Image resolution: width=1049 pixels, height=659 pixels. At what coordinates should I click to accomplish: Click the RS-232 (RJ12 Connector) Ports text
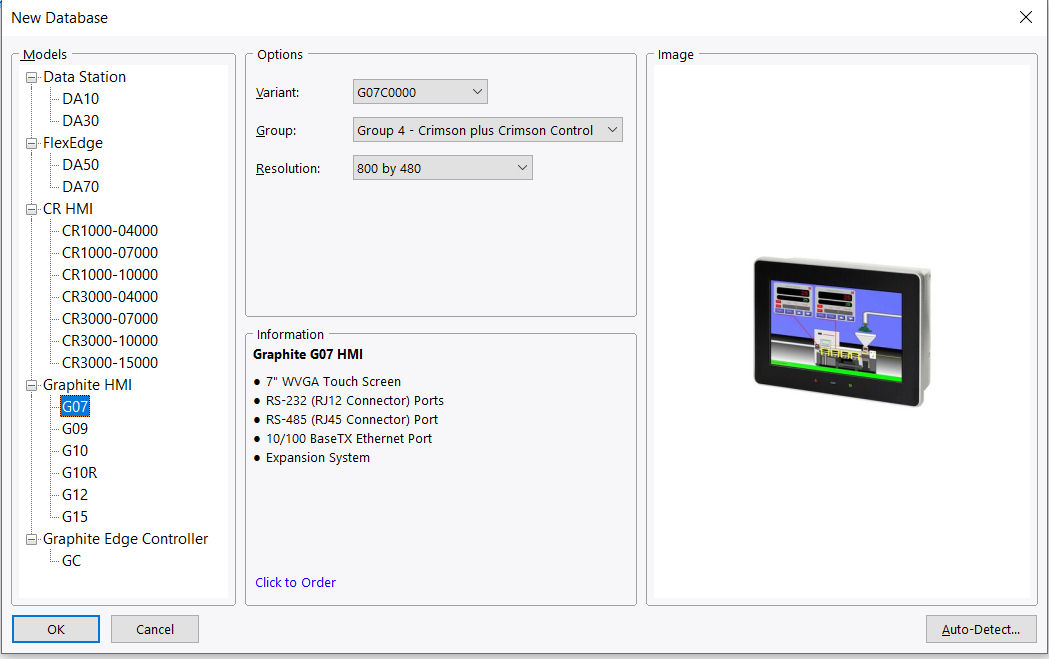coord(355,401)
